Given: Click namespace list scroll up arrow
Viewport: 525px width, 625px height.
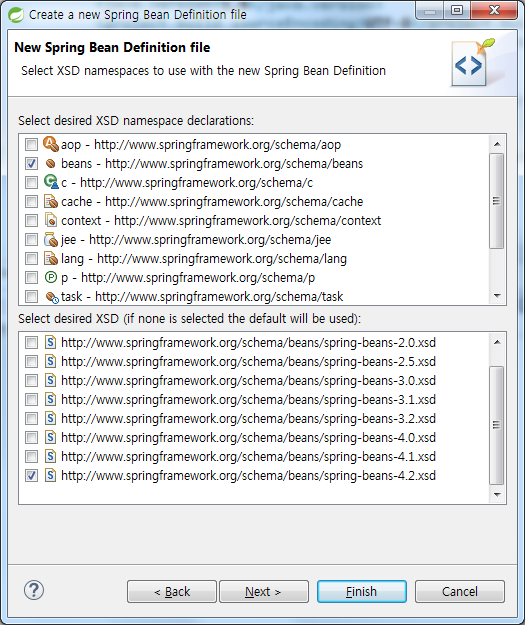Looking at the screenshot, I should (x=497, y=144).
